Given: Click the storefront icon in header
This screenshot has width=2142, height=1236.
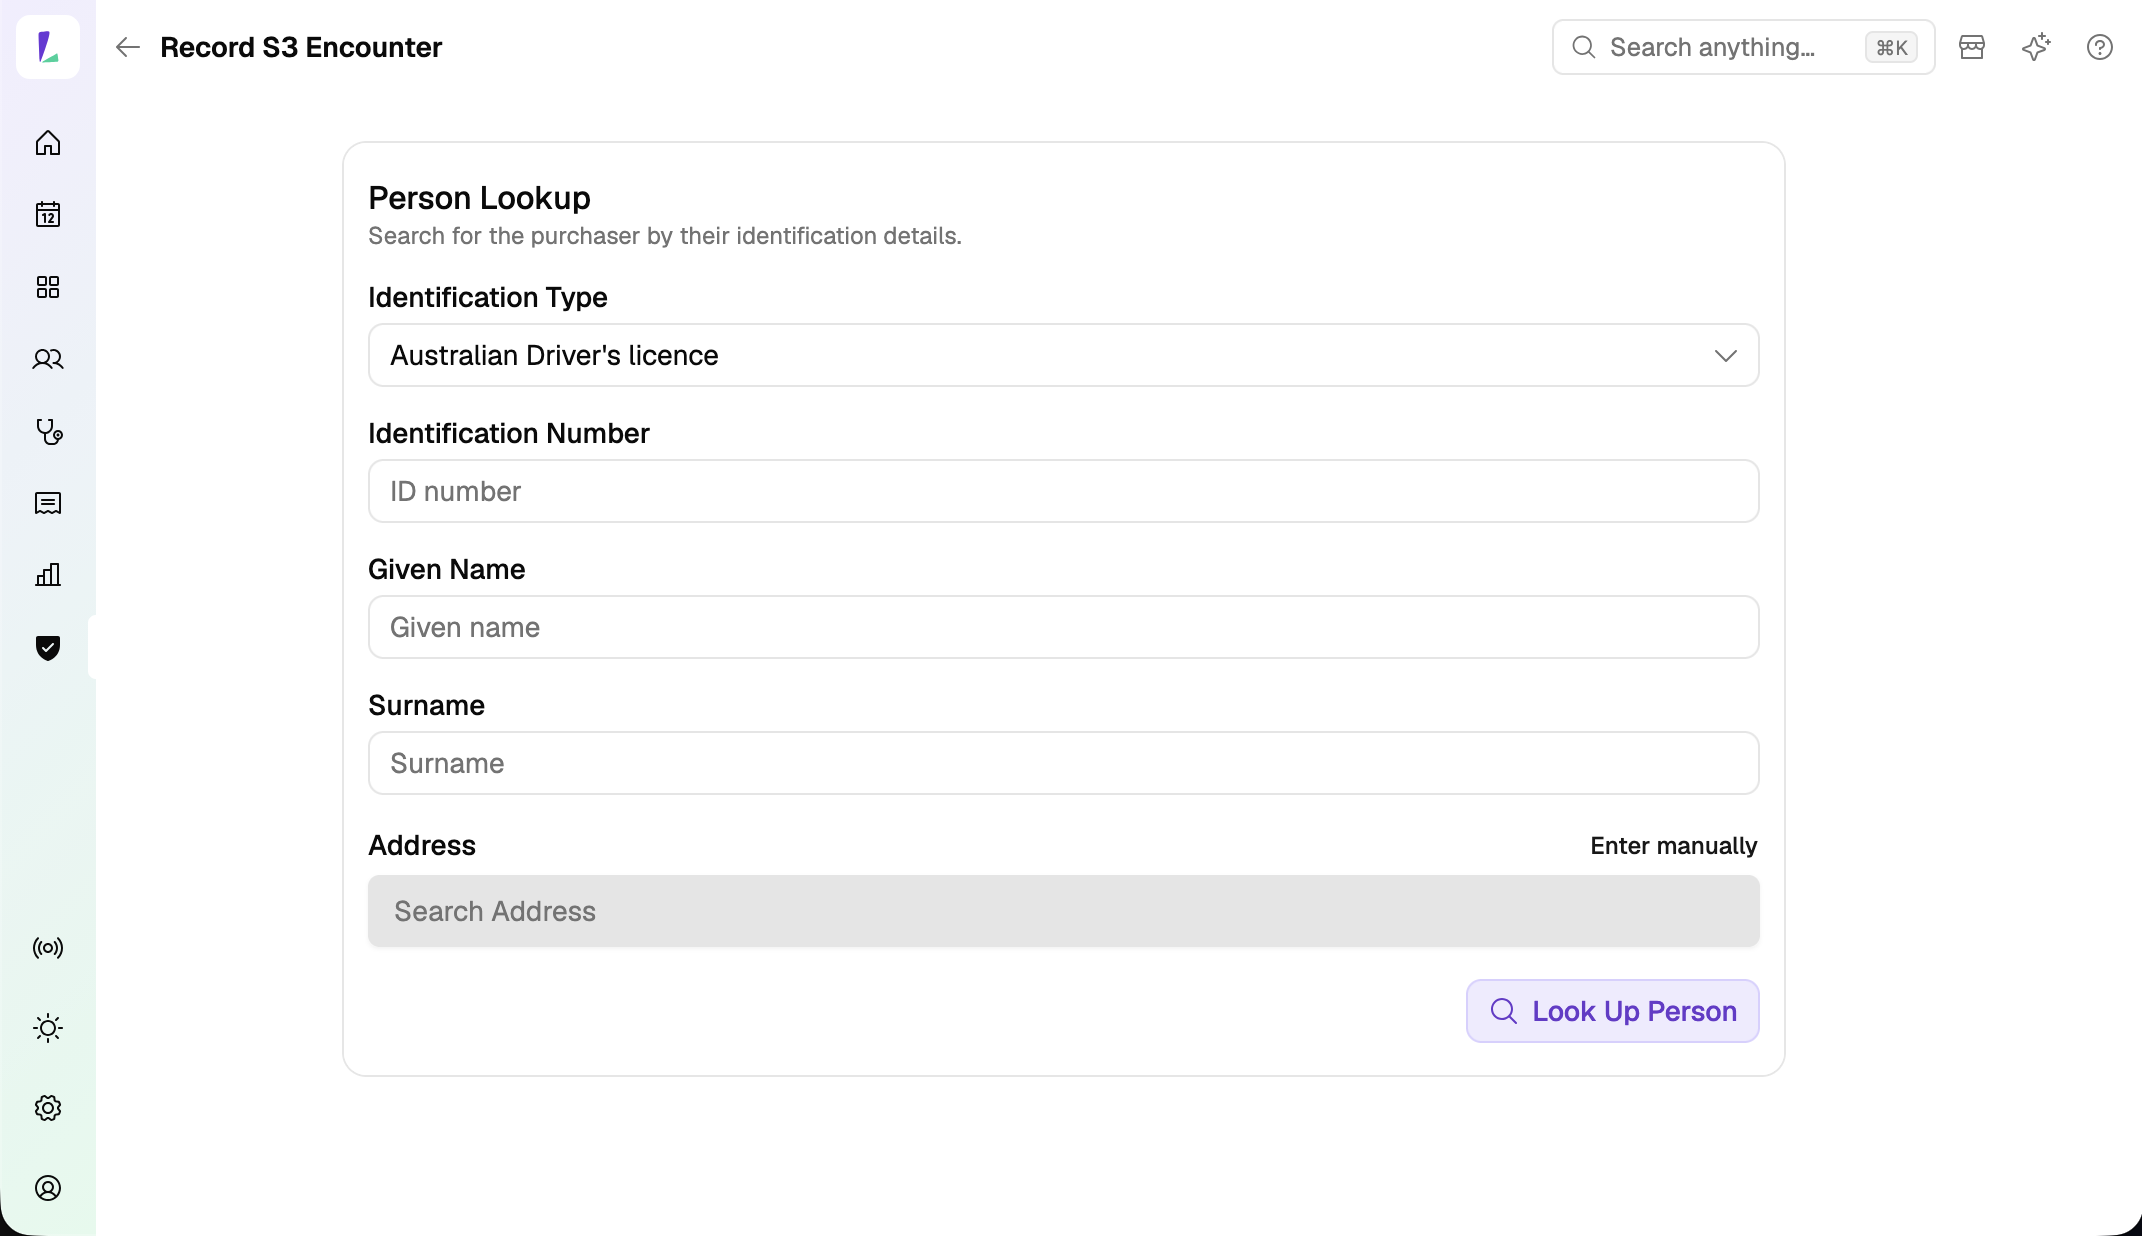Looking at the screenshot, I should 1972,47.
